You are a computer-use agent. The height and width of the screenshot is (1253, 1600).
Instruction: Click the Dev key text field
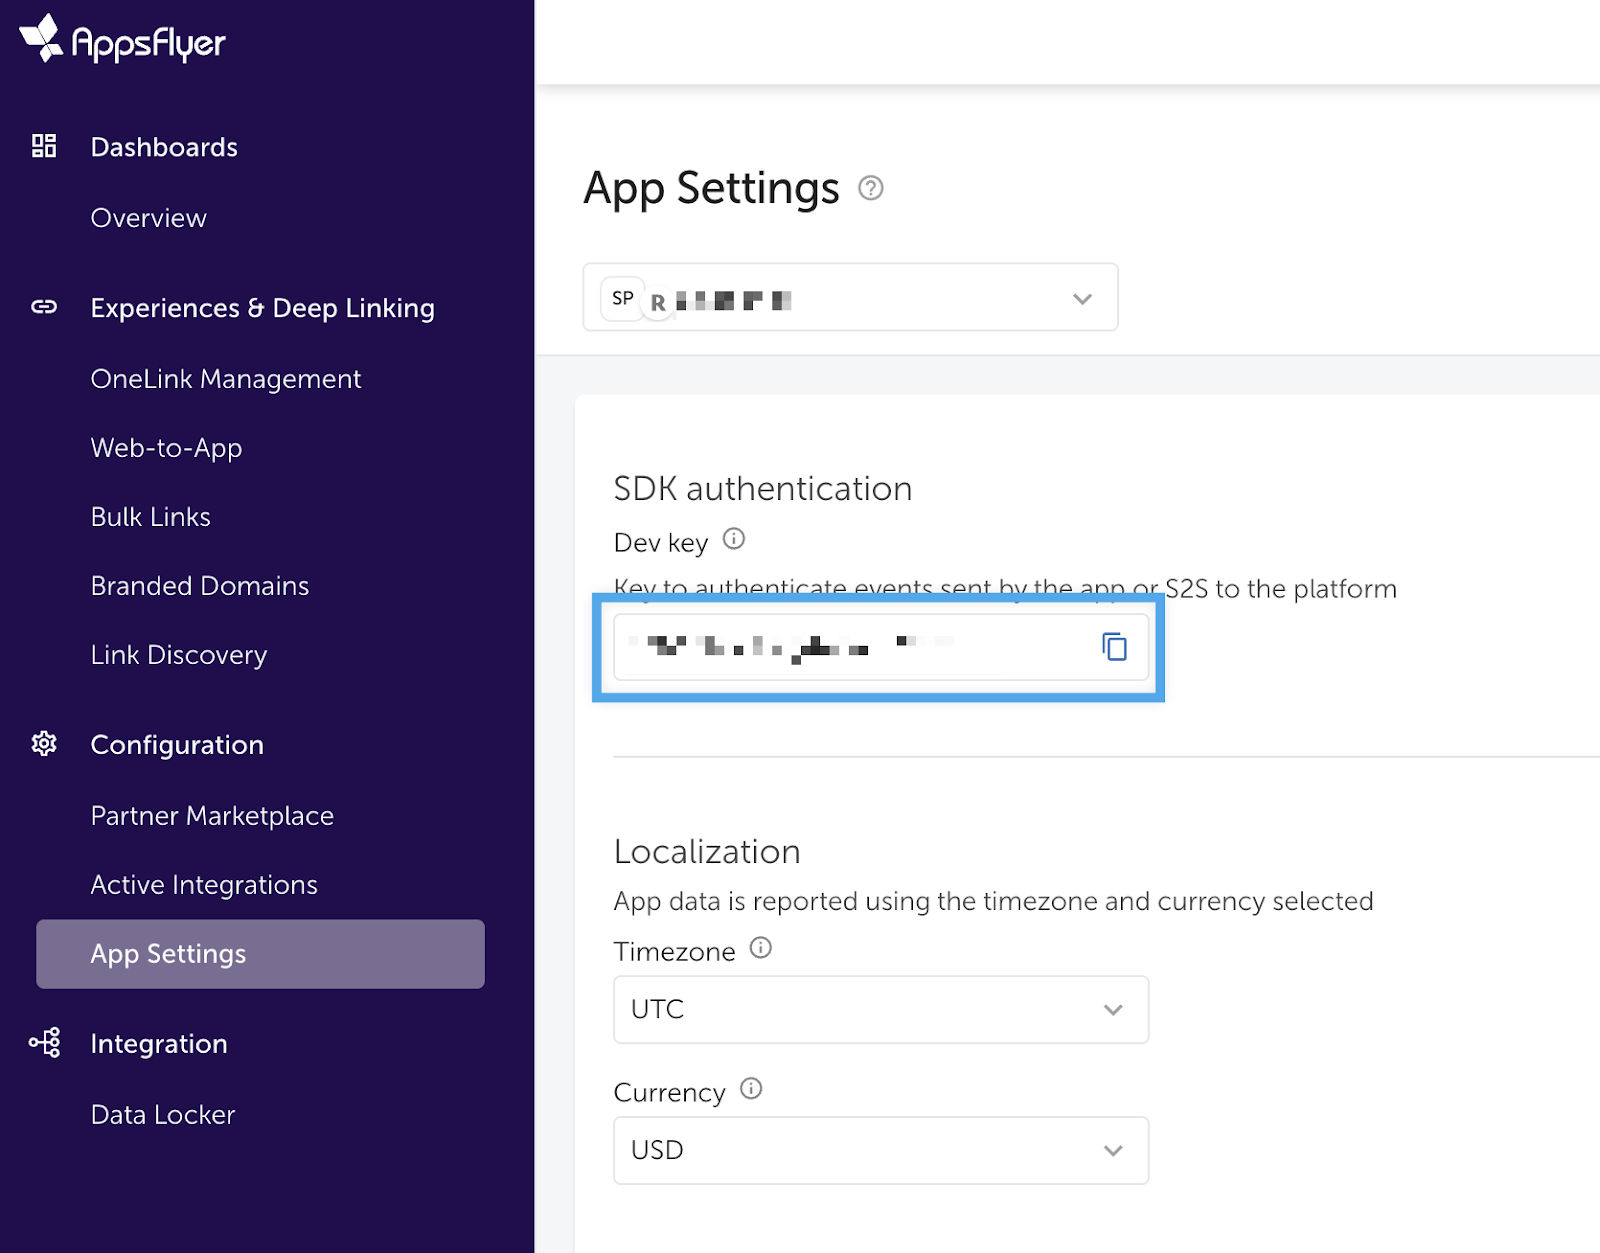(x=850, y=647)
